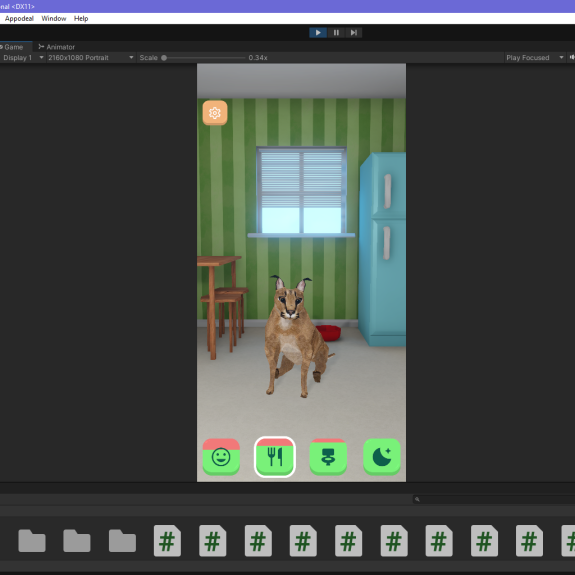Image resolution: width=575 pixels, height=575 pixels.
Task: Select the third C# script file icon
Action: tap(258, 541)
